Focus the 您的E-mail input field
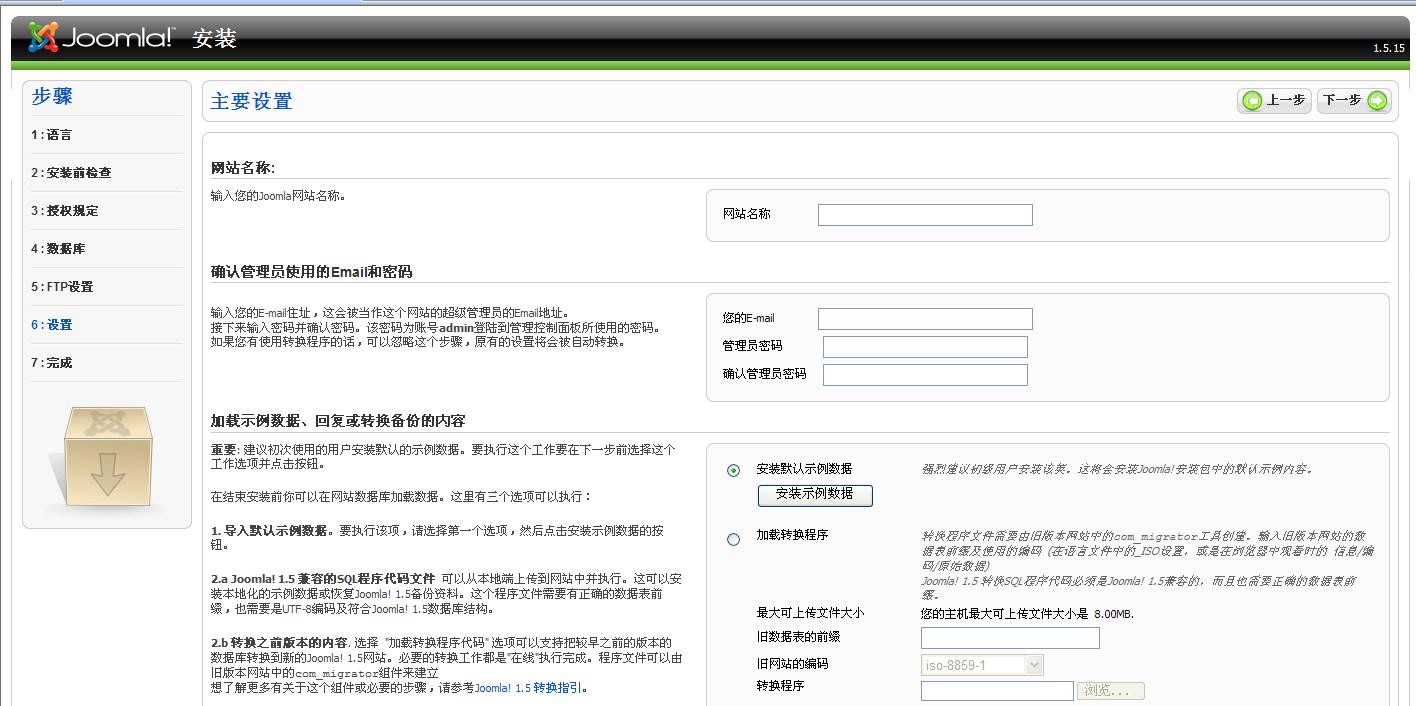This screenshot has width=1416, height=706. [x=925, y=319]
